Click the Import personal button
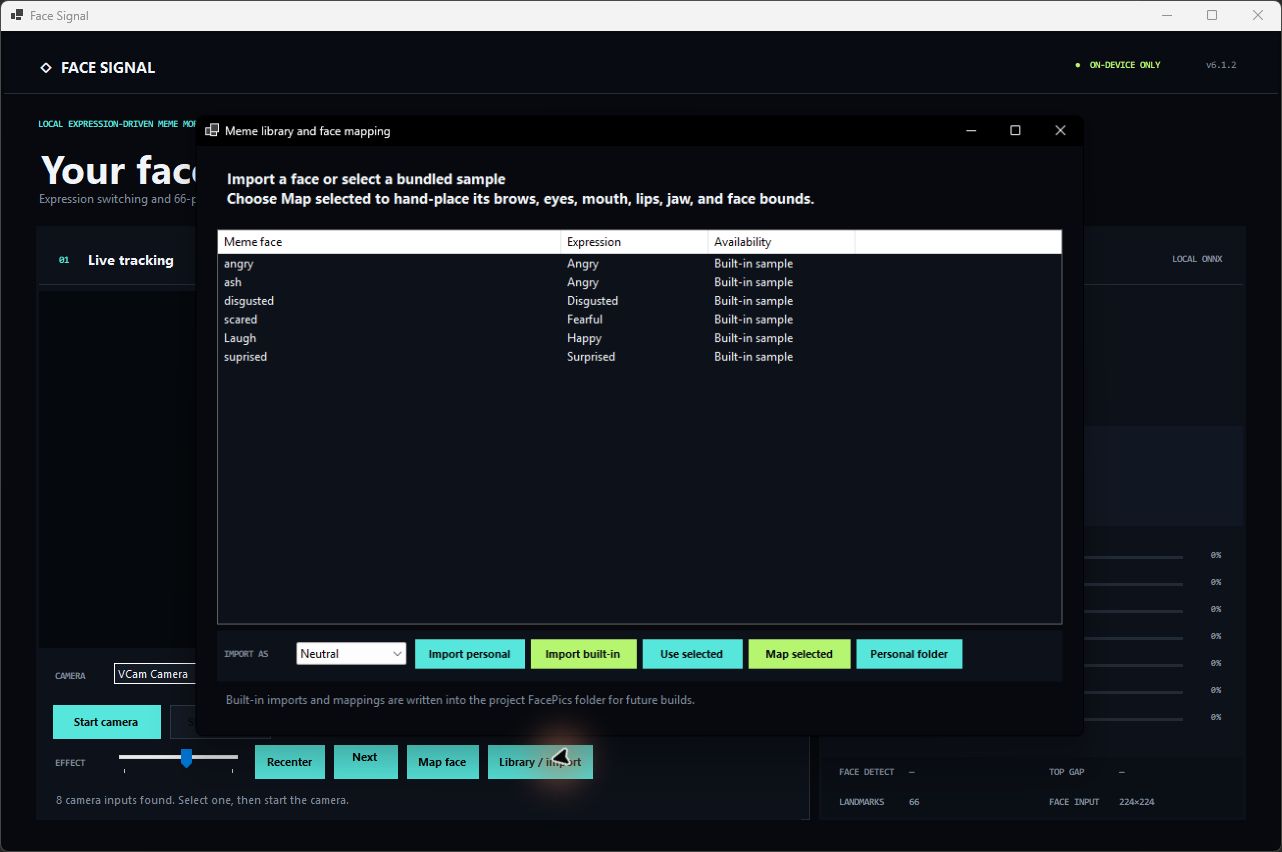 (x=469, y=654)
